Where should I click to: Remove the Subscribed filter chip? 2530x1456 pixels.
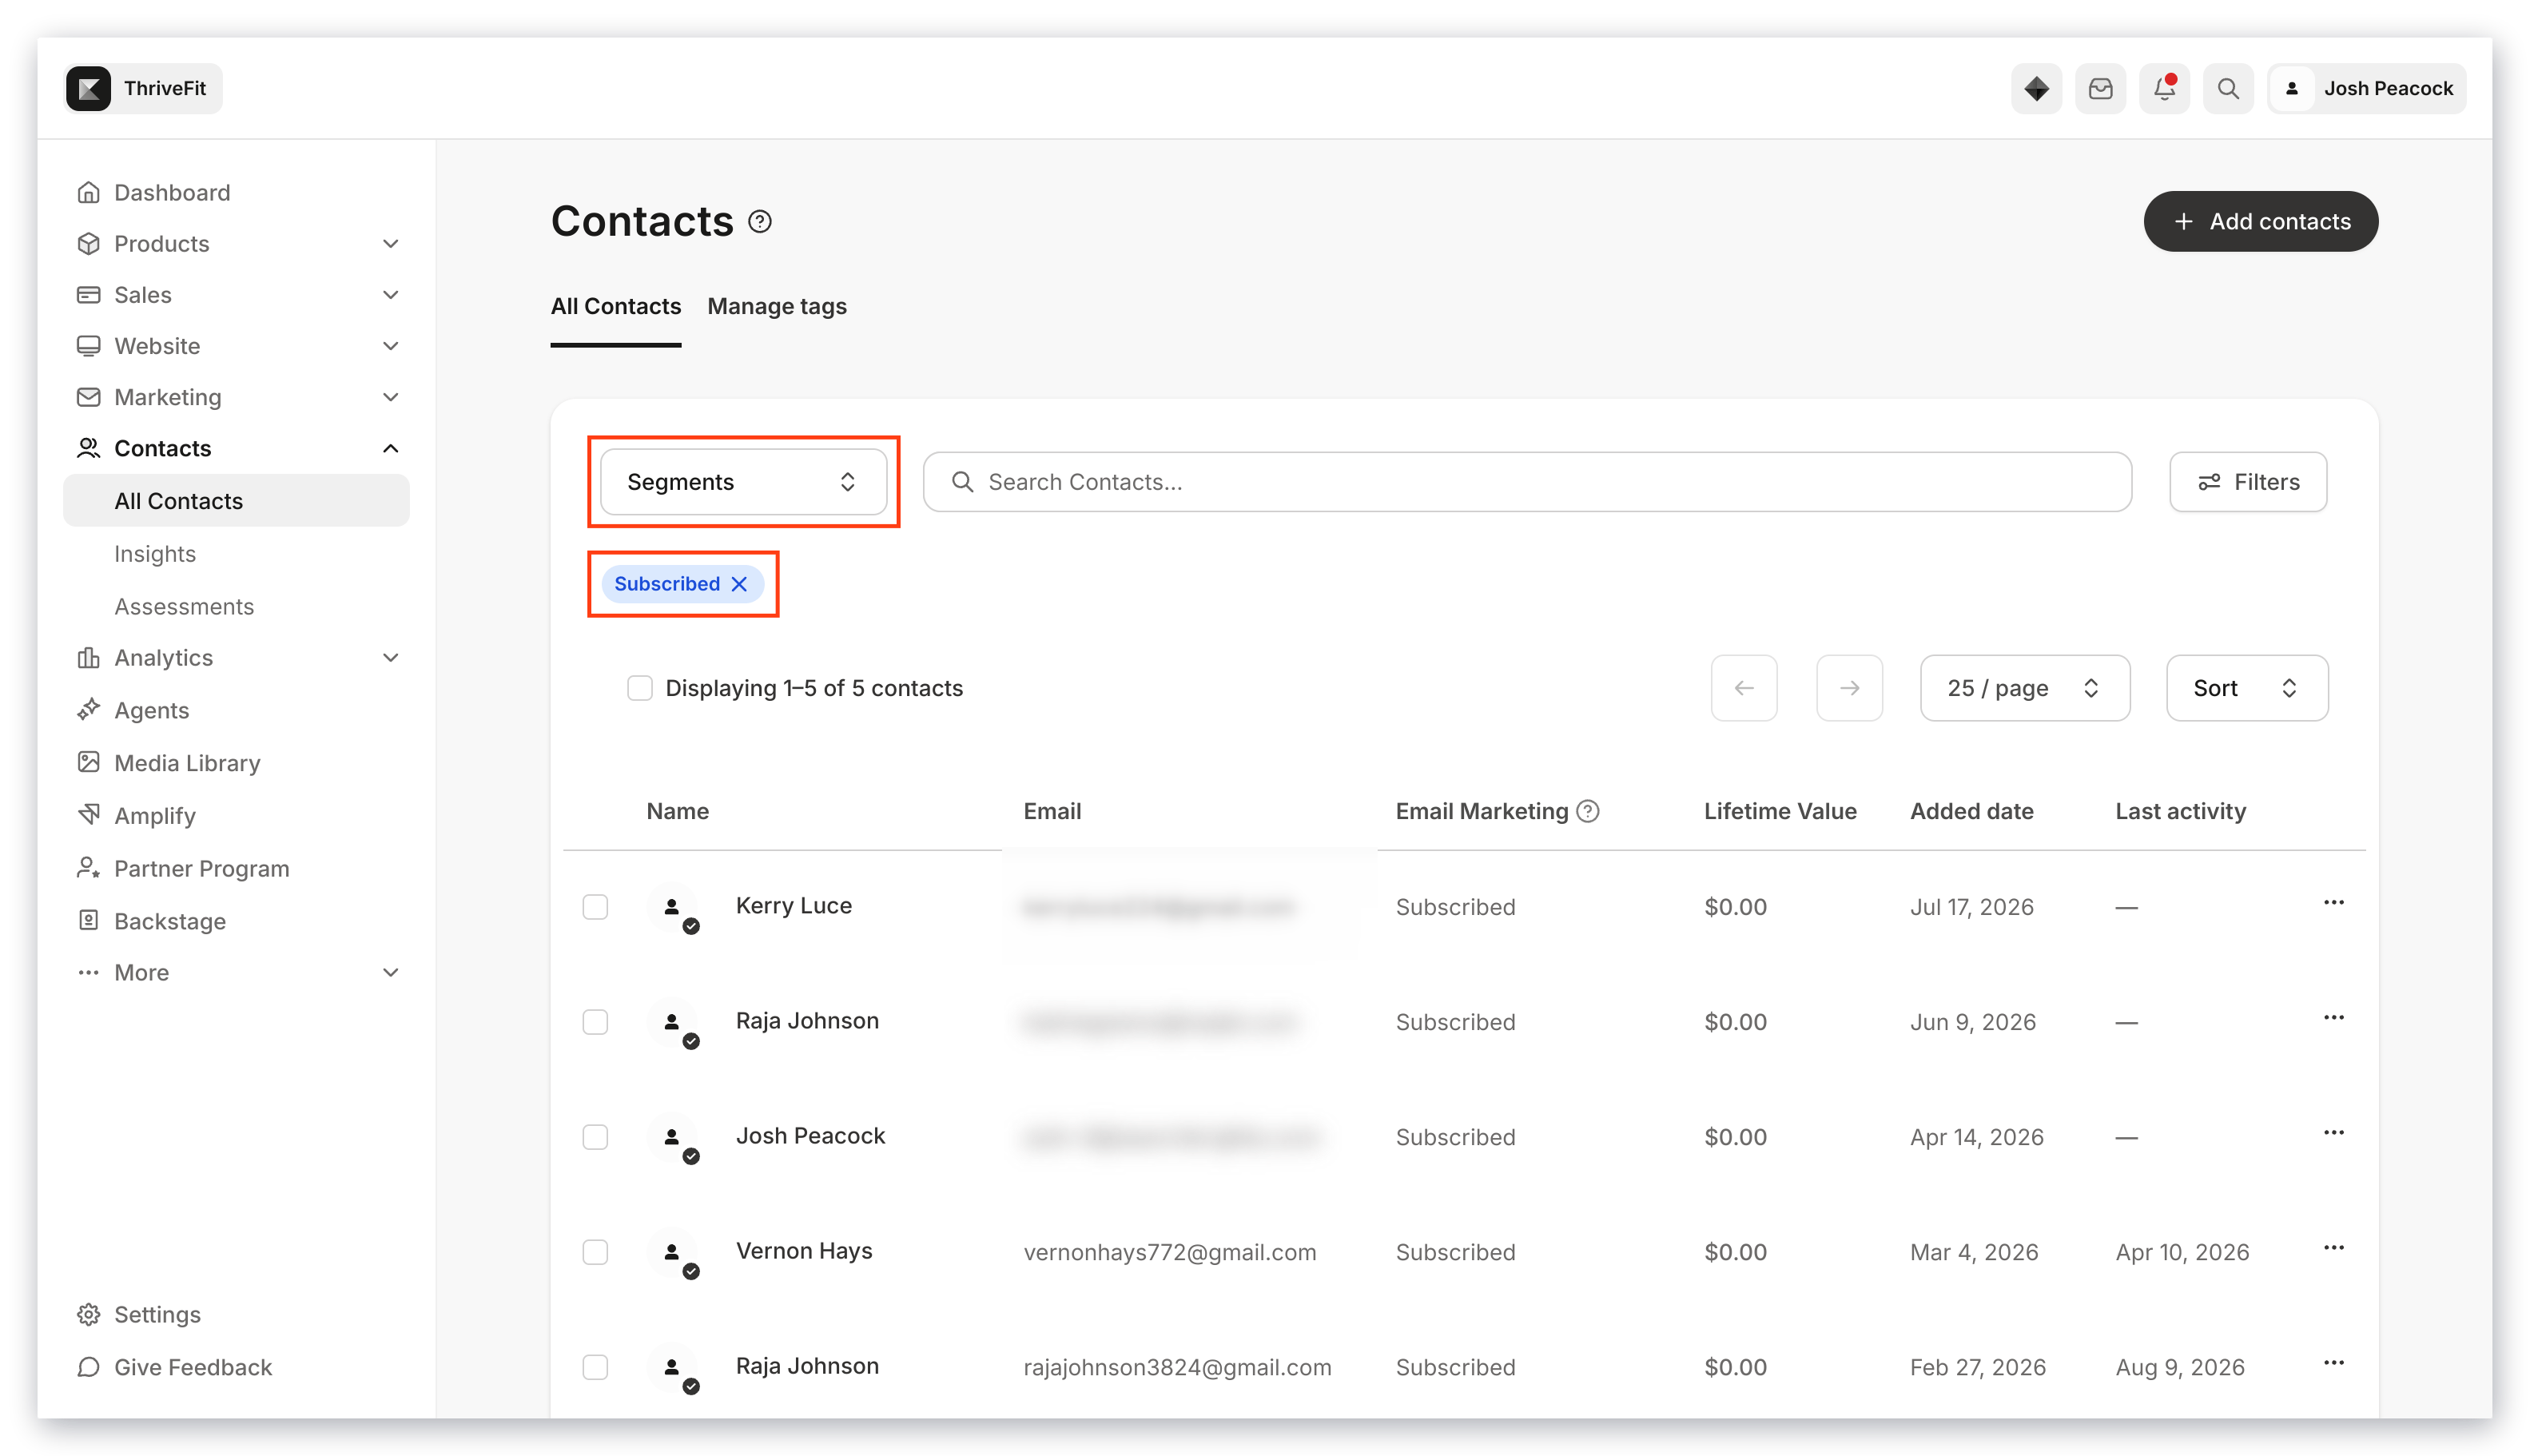click(739, 584)
